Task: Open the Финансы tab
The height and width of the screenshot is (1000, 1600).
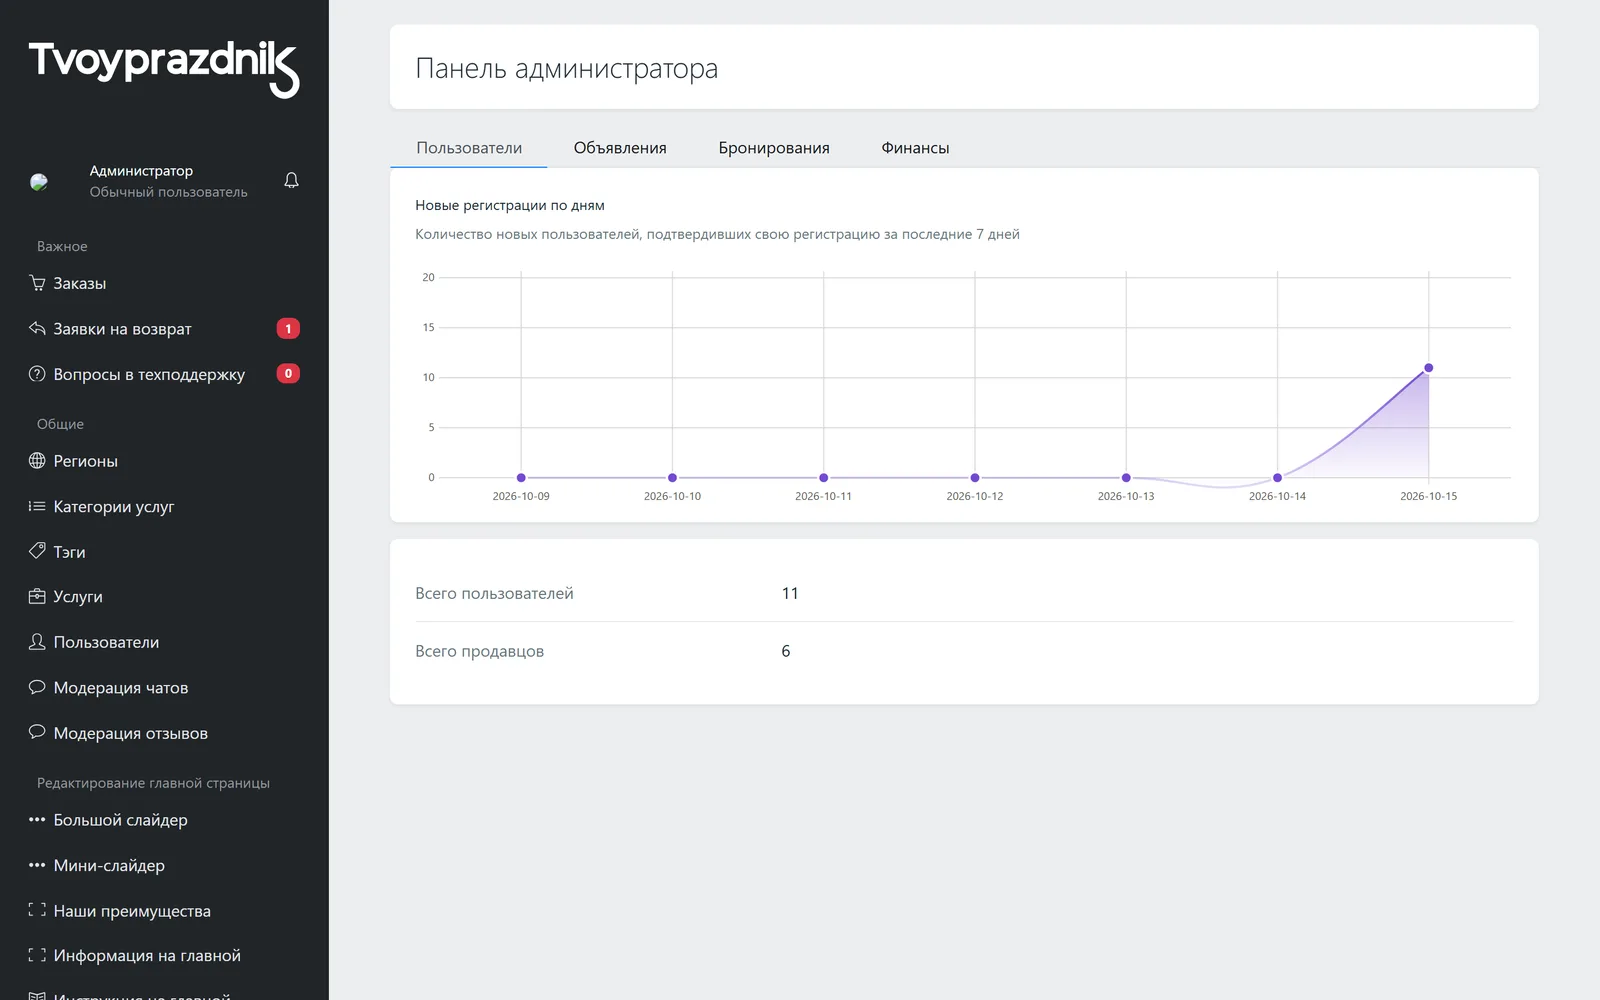Action: tap(915, 148)
